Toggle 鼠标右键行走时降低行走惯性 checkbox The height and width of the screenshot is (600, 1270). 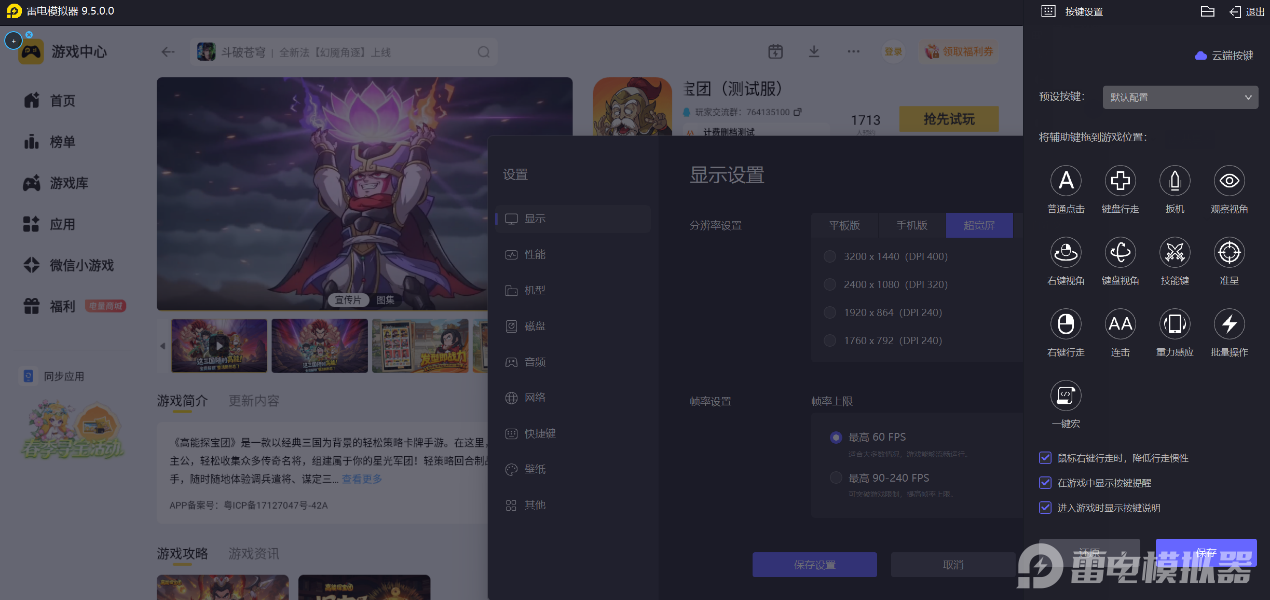click(1046, 458)
